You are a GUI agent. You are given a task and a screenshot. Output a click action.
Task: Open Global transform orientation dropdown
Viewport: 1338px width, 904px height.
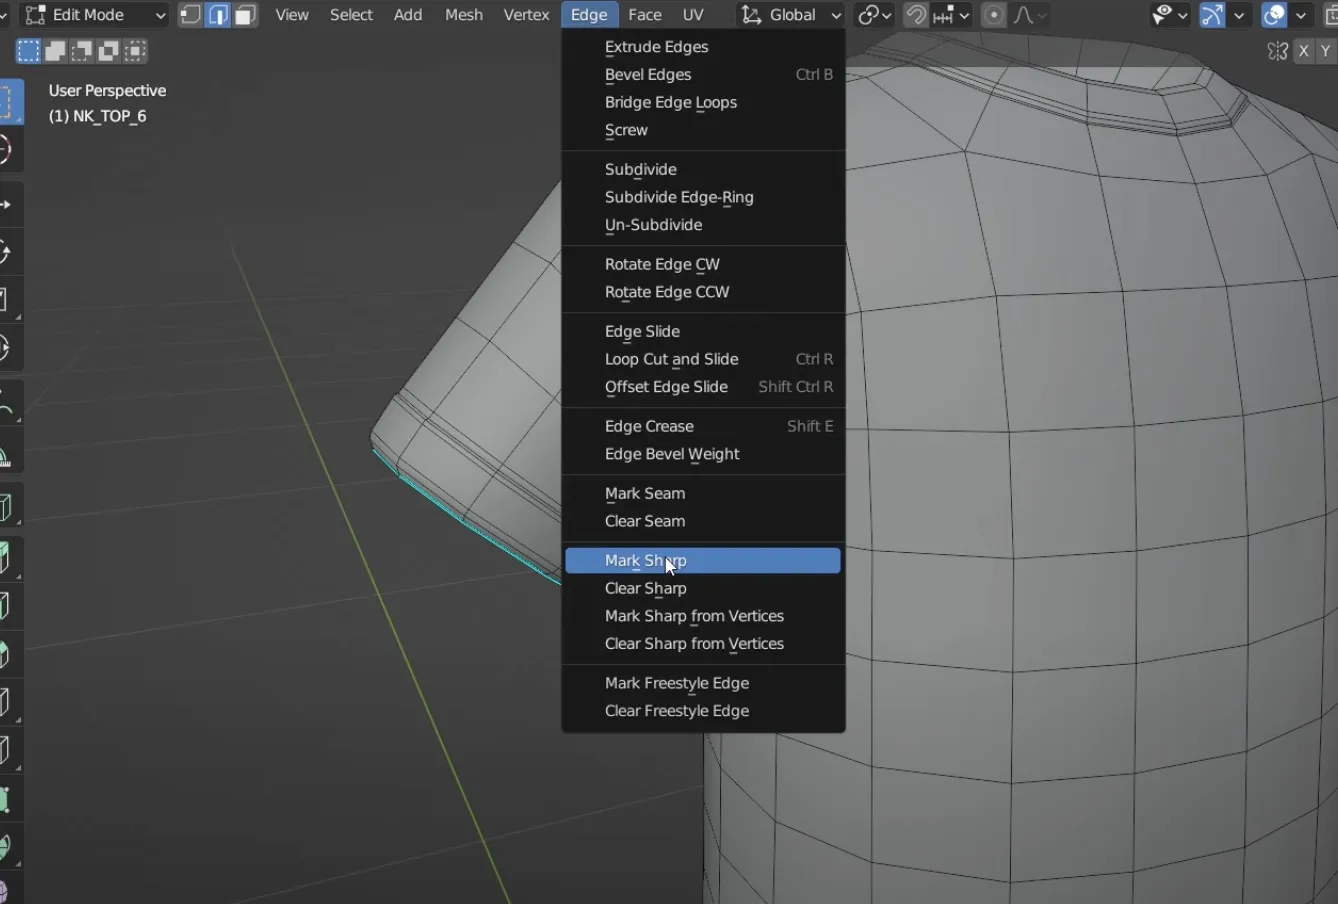click(790, 15)
